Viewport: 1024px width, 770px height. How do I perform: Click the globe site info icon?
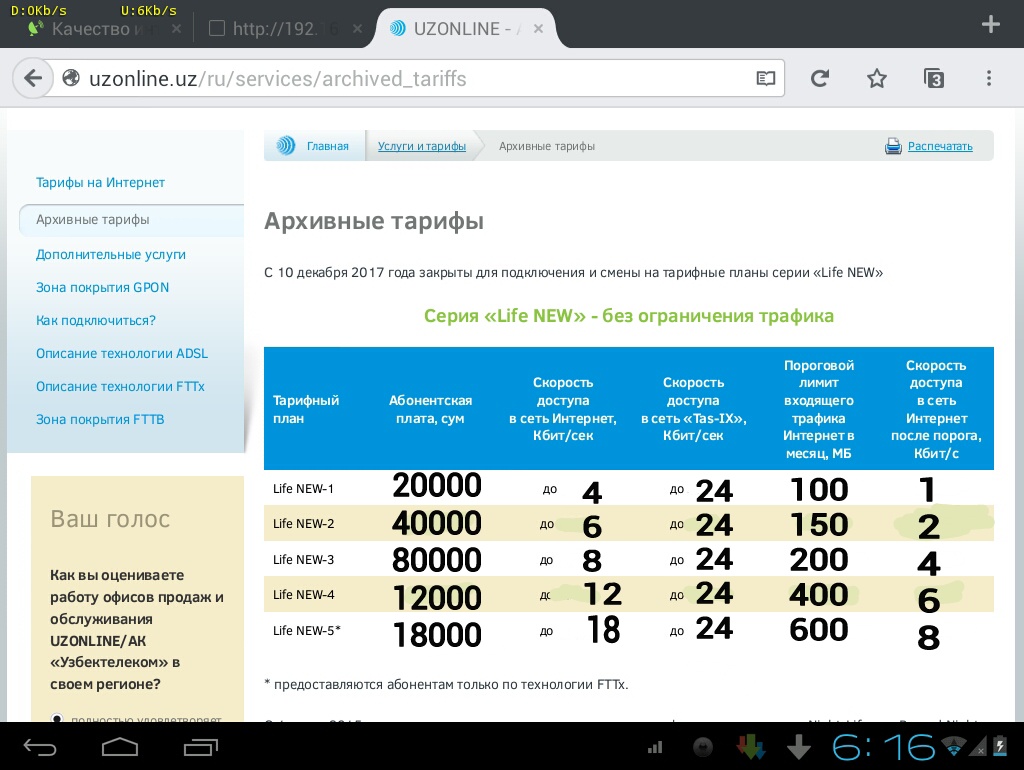pyautogui.click(x=71, y=78)
